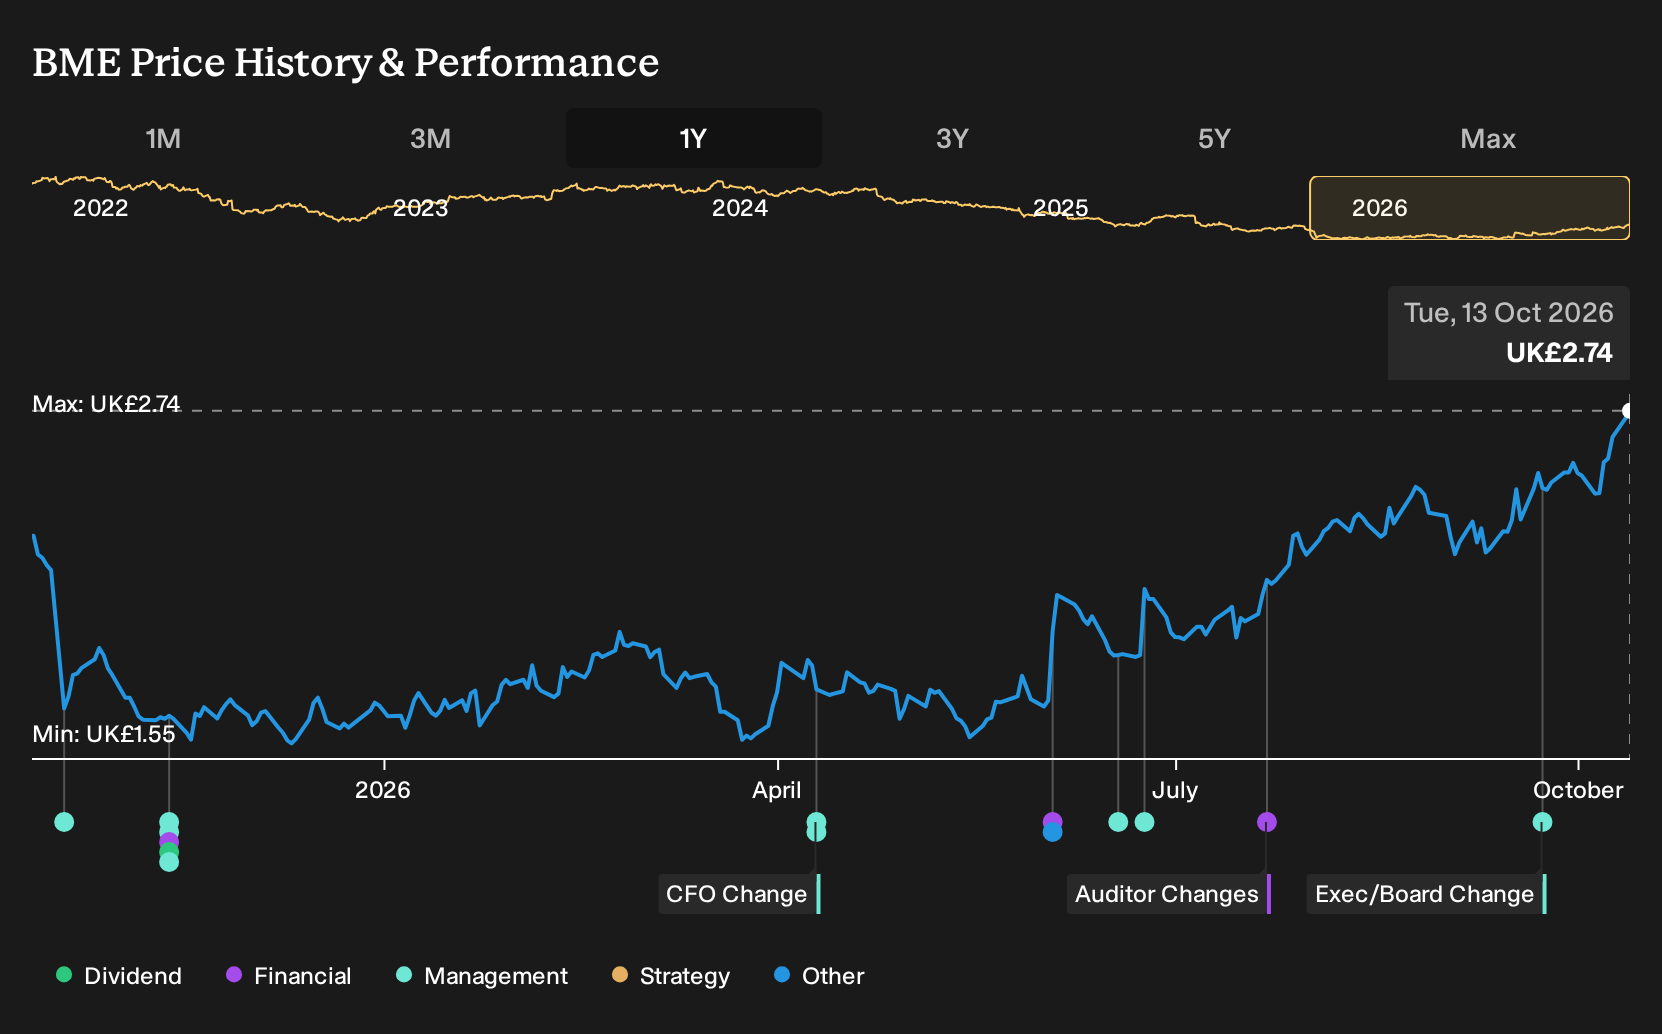Open the Auditor Changes event label
This screenshot has height=1034, width=1662.
[x=1168, y=894]
